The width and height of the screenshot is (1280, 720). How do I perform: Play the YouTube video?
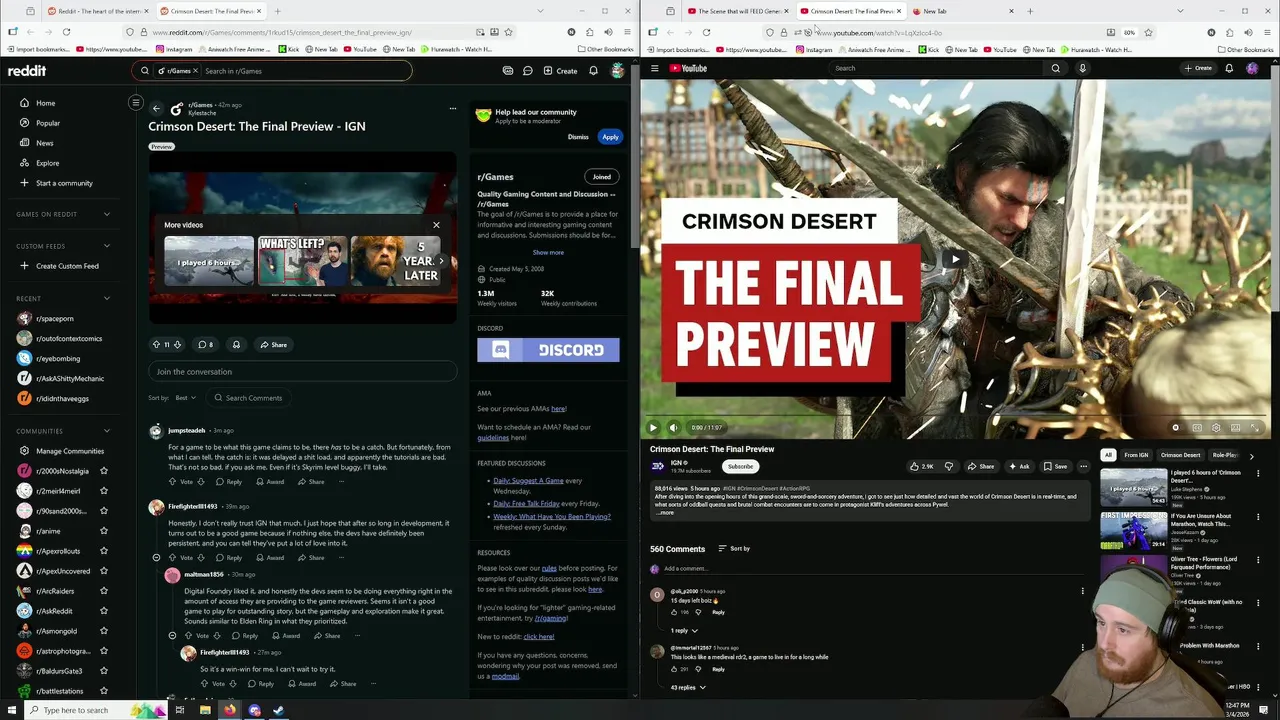[x=654, y=428]
